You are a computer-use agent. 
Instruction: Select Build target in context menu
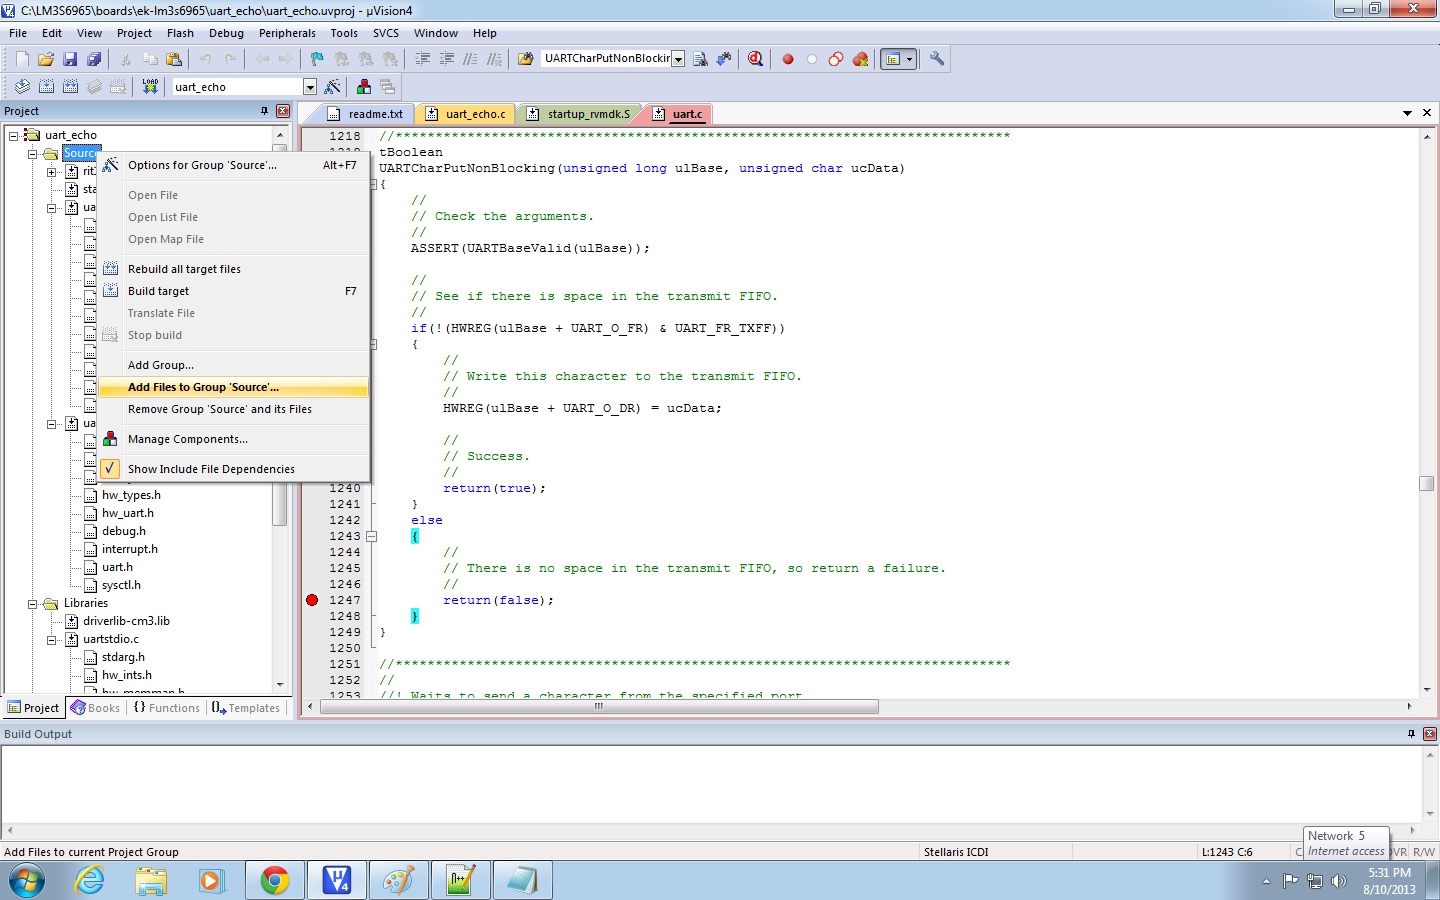[158, 291]
